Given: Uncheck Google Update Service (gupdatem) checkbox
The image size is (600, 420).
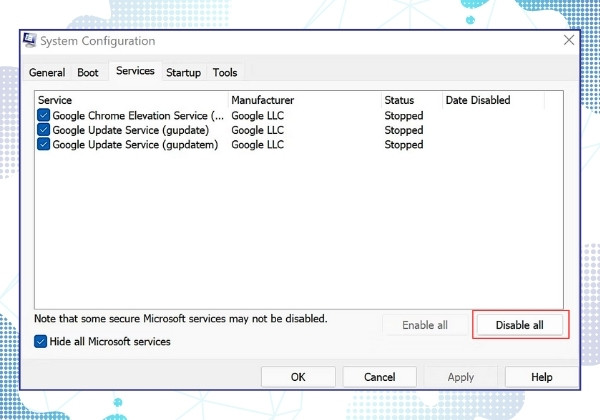Looking at the screenshot, I should [44, 144].
